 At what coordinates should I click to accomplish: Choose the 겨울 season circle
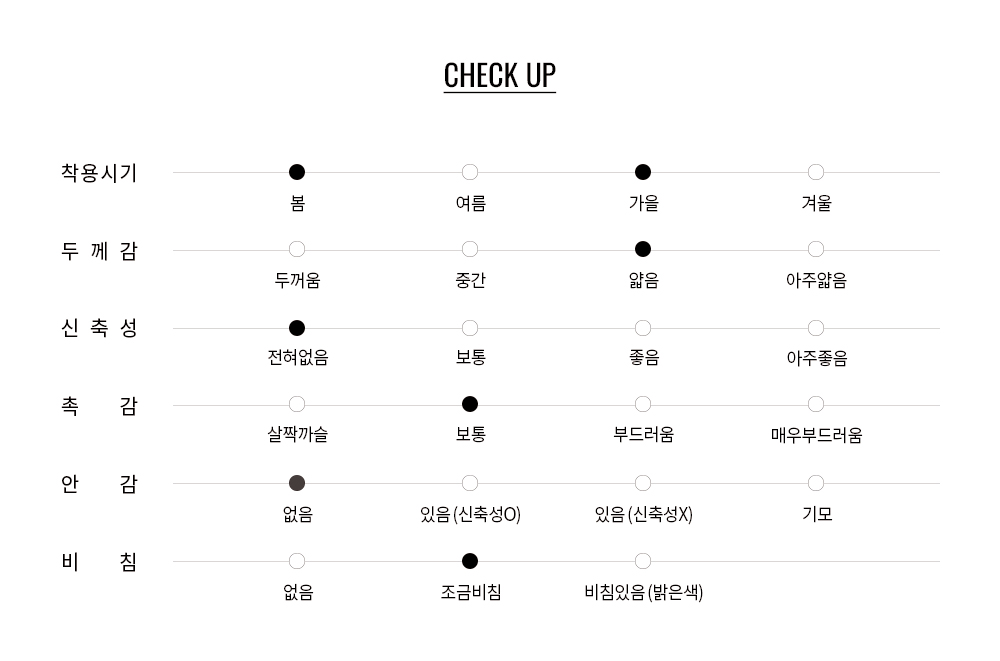[x=816, y=172]
